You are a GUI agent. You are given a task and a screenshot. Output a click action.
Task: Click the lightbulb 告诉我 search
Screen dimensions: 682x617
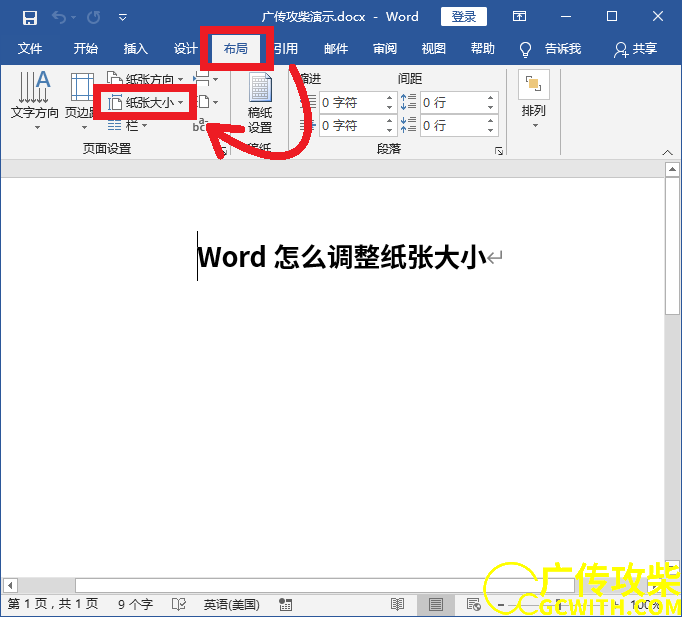[551, 49]
